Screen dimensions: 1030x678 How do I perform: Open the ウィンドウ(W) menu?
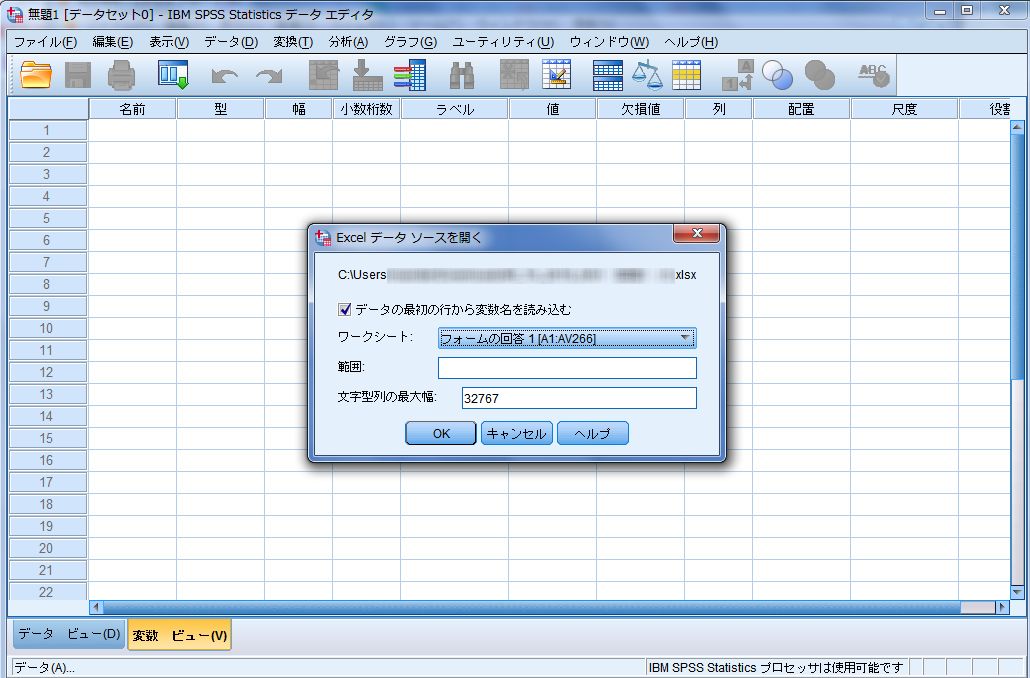609,42
